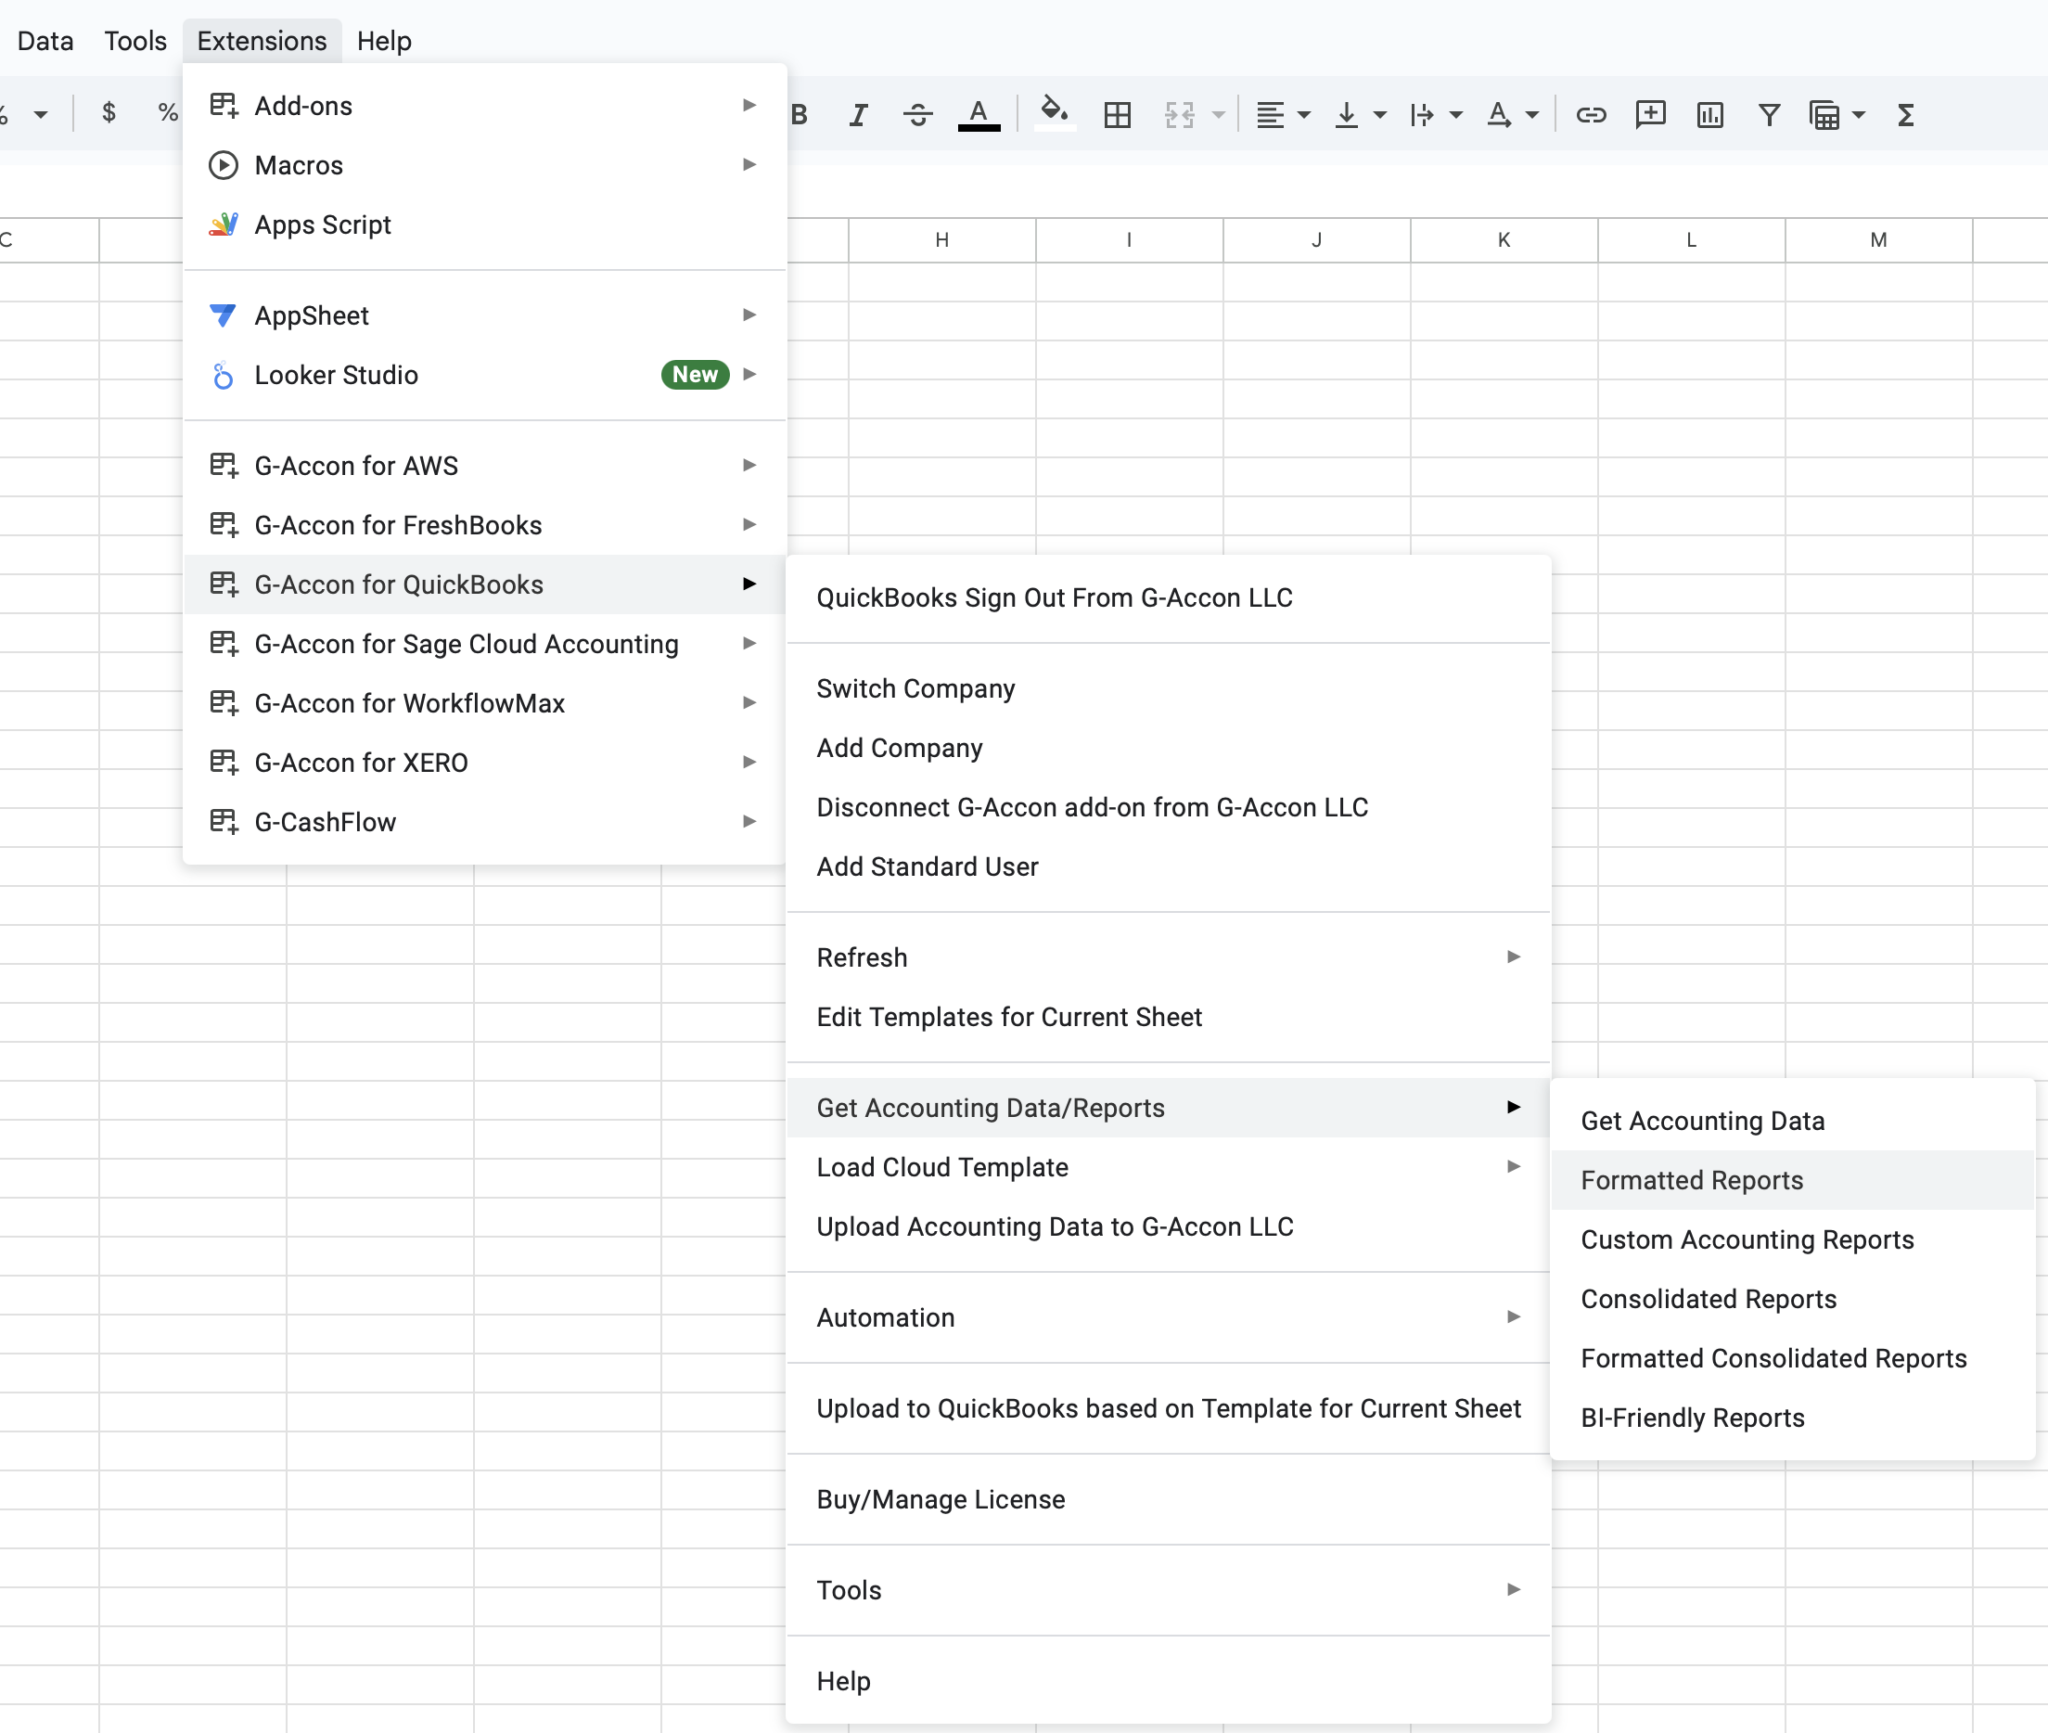The image size is (2048, 1733).
Task: Expand the Looker Studio submenu
Action: coord(485,375)
